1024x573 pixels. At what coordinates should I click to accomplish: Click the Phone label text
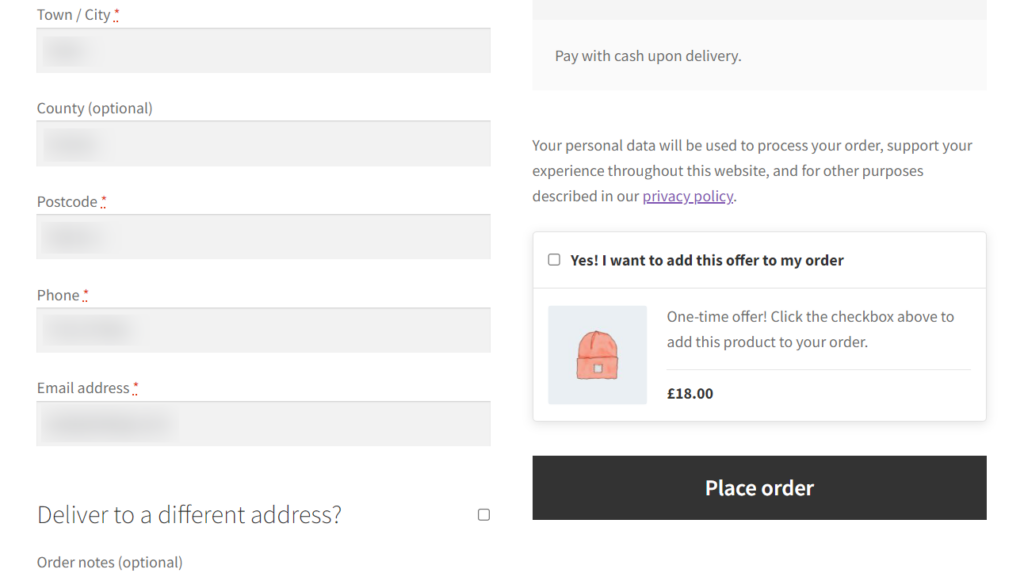tap(58, 295)
